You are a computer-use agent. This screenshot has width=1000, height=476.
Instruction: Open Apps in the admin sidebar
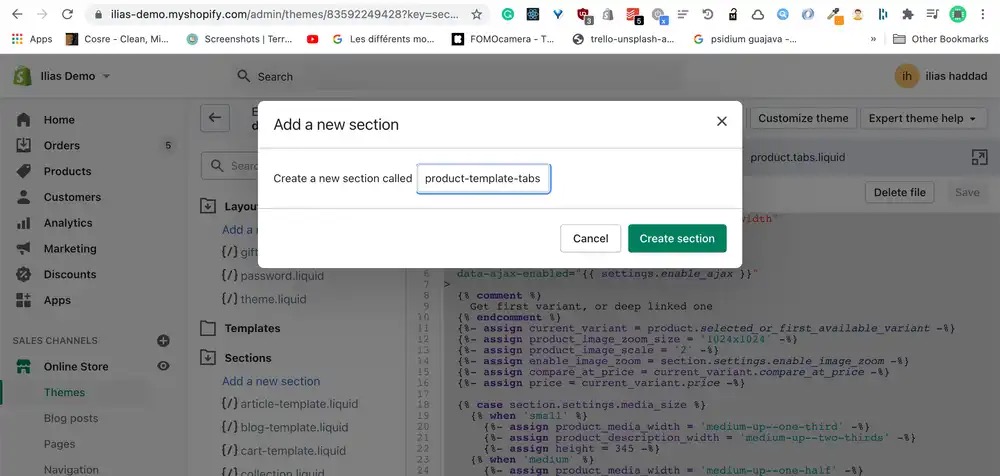pos(57,300)
